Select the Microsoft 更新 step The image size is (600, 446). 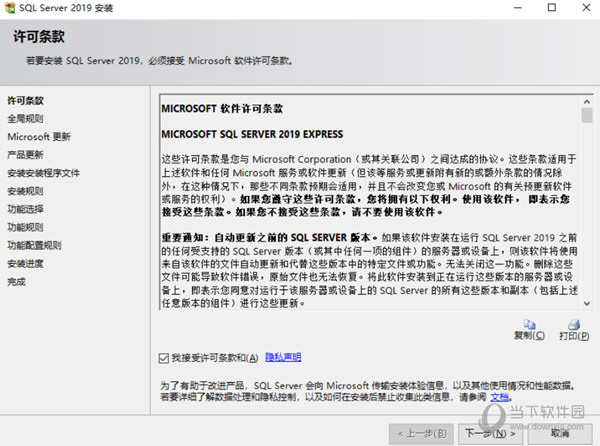39,137
